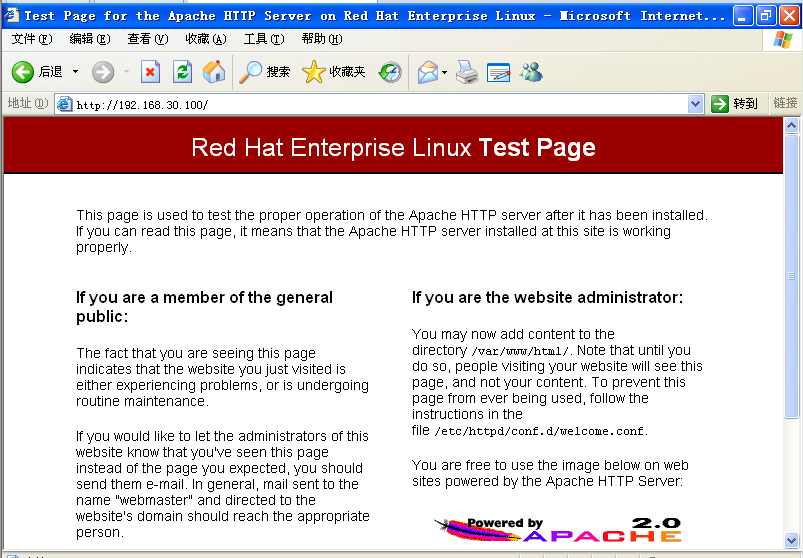The image size is (803, 558).
Task: Click the 链接 Links toolbar label
Action: (785, 103)
